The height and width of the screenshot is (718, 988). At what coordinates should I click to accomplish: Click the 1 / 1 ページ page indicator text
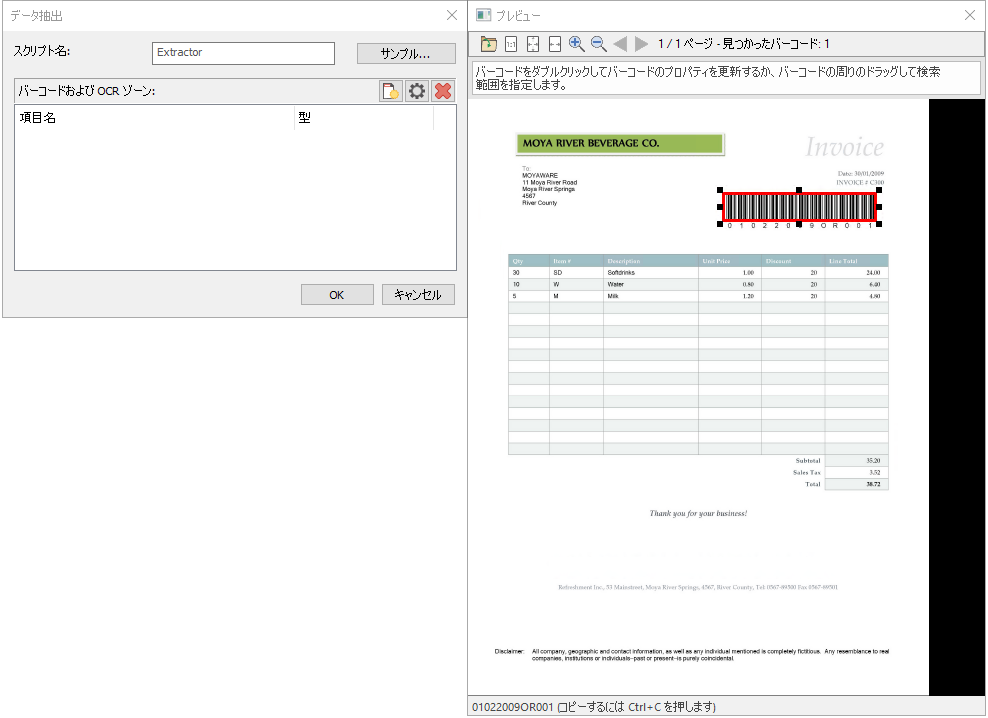pos(686,43)
